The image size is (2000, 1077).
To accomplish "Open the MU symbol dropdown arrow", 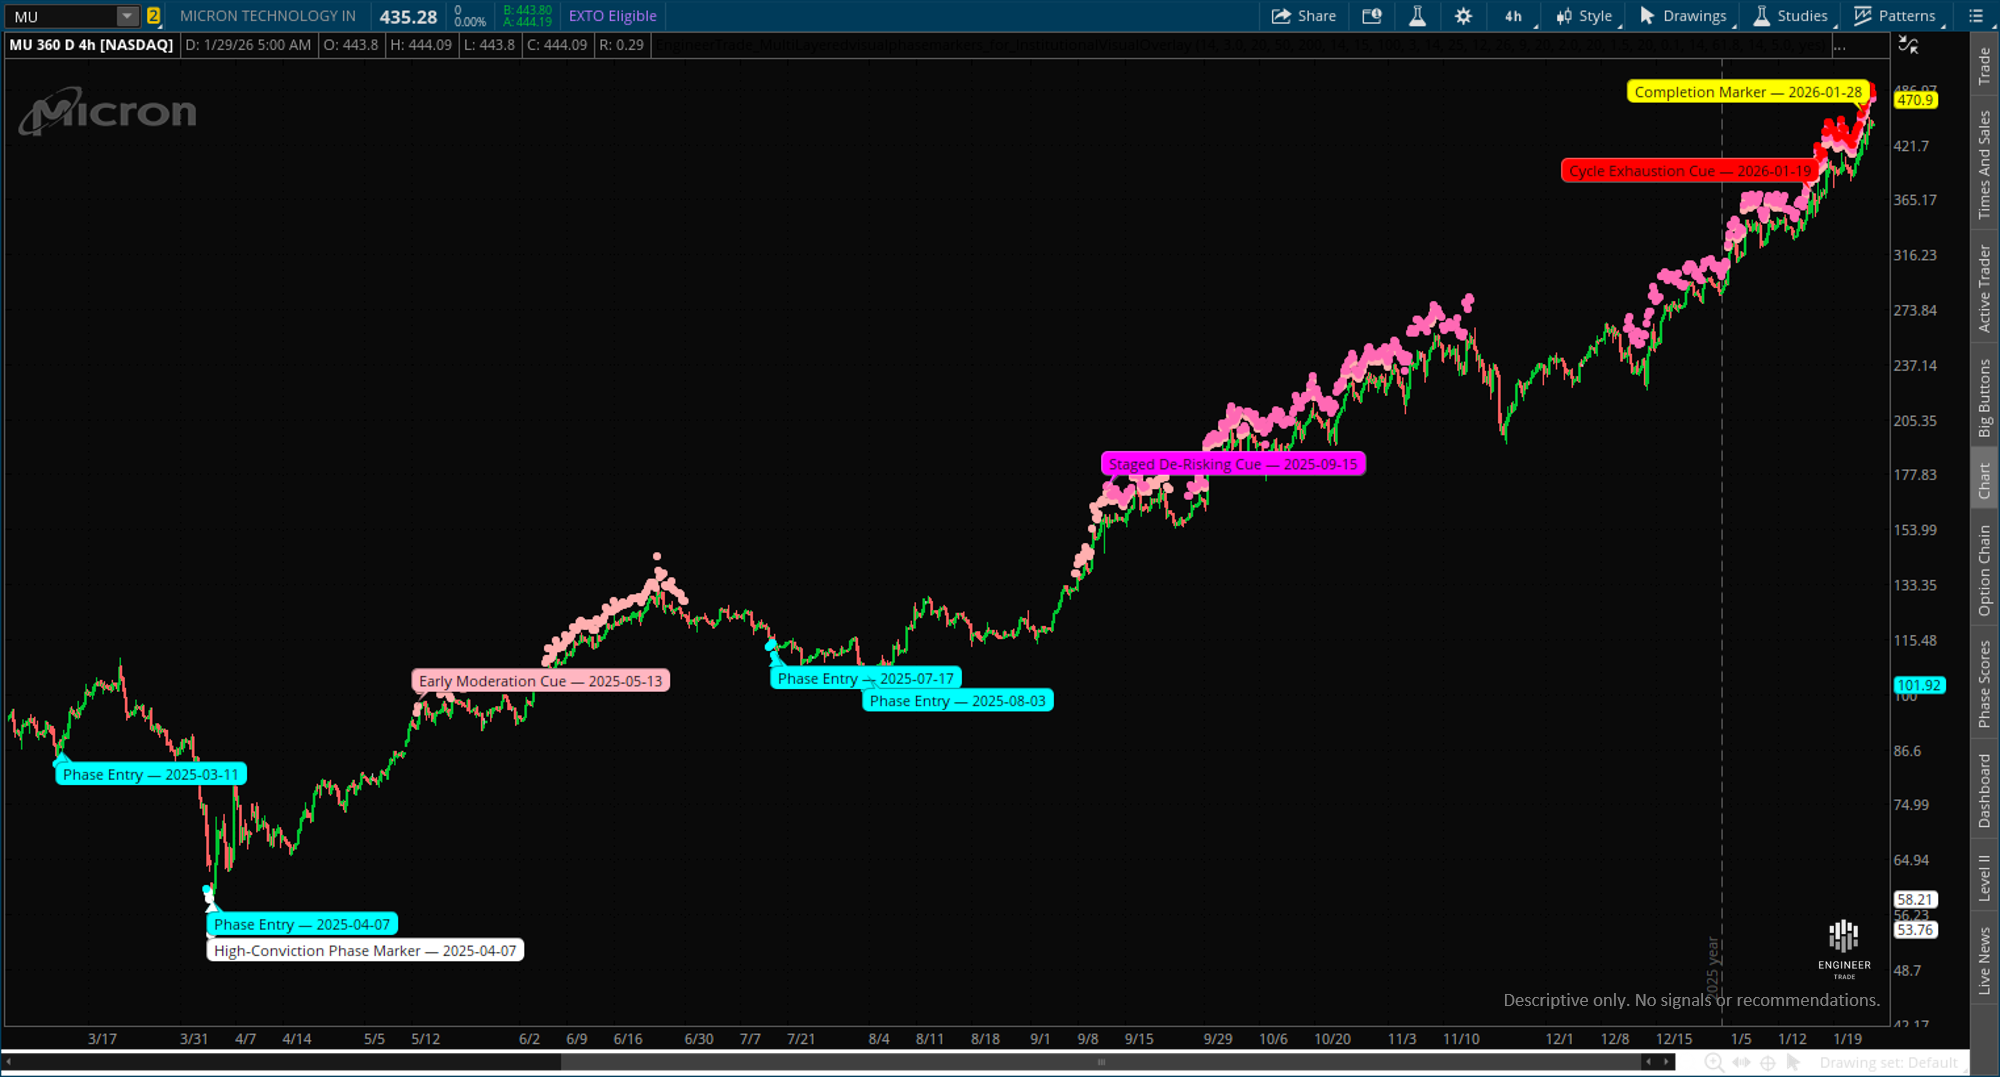I will 126,16.
